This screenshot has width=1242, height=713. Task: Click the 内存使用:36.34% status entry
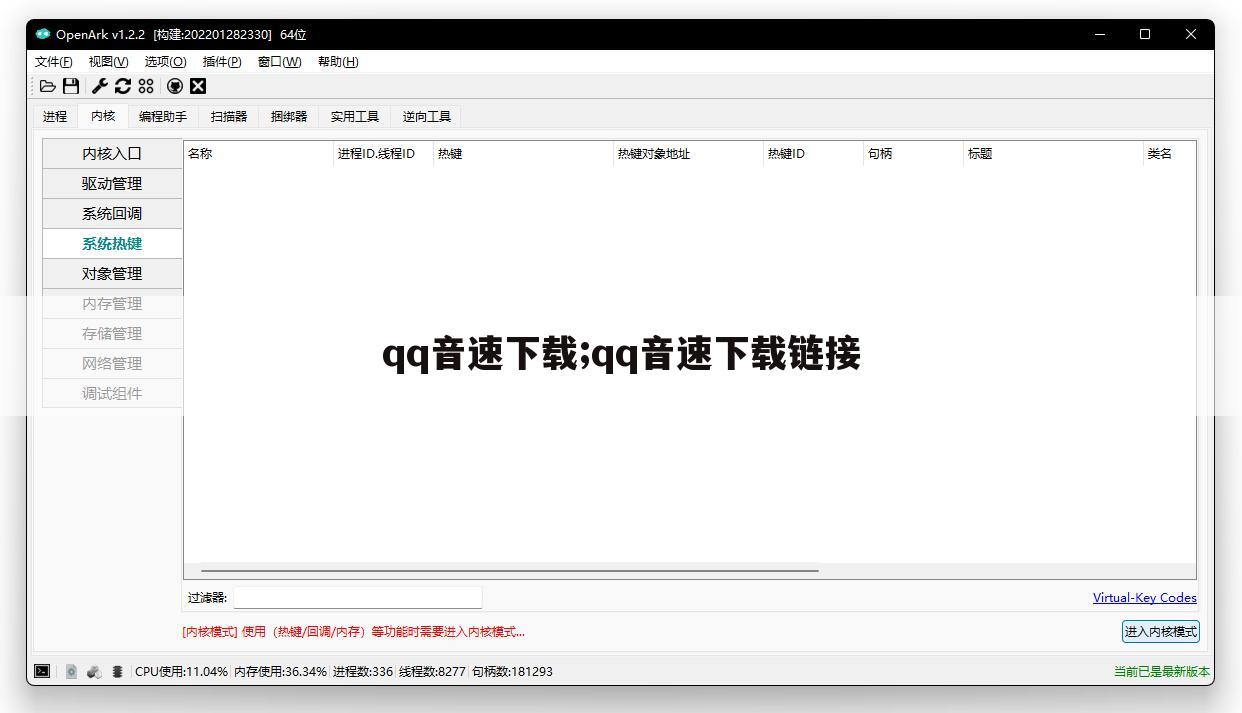pos(280,671)
